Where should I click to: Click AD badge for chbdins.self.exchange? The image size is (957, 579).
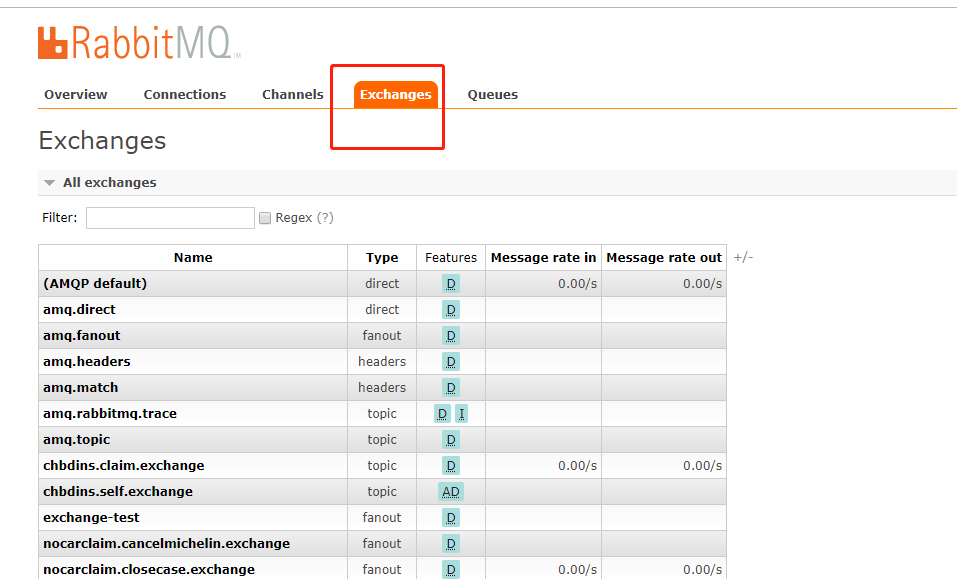click(451, 492)
